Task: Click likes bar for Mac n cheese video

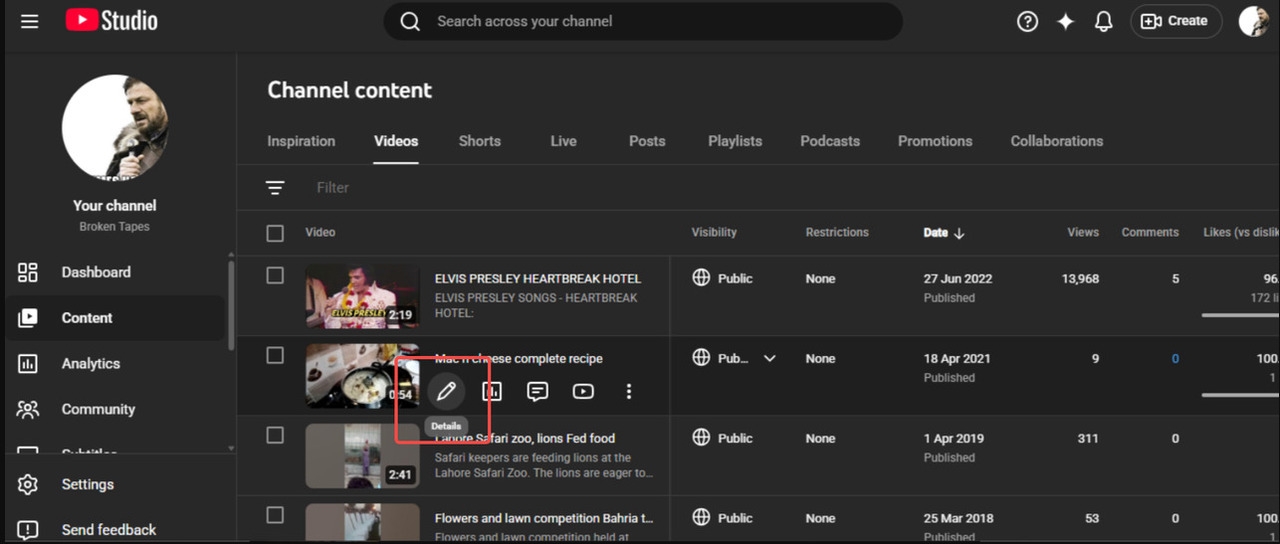Action: 1240,396
